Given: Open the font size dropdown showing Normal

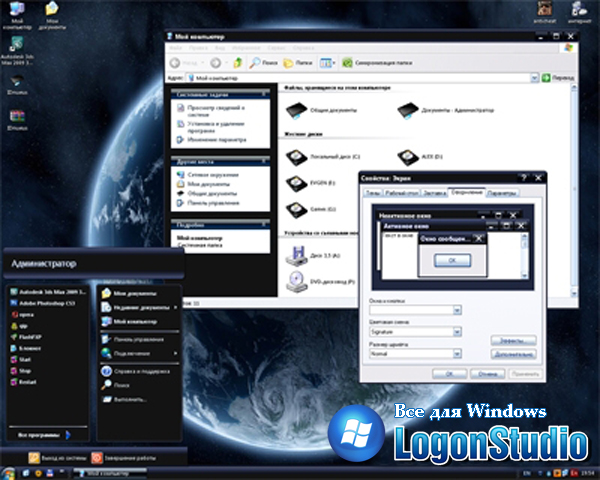Looking at the screenshot, I should pos(457,354).
